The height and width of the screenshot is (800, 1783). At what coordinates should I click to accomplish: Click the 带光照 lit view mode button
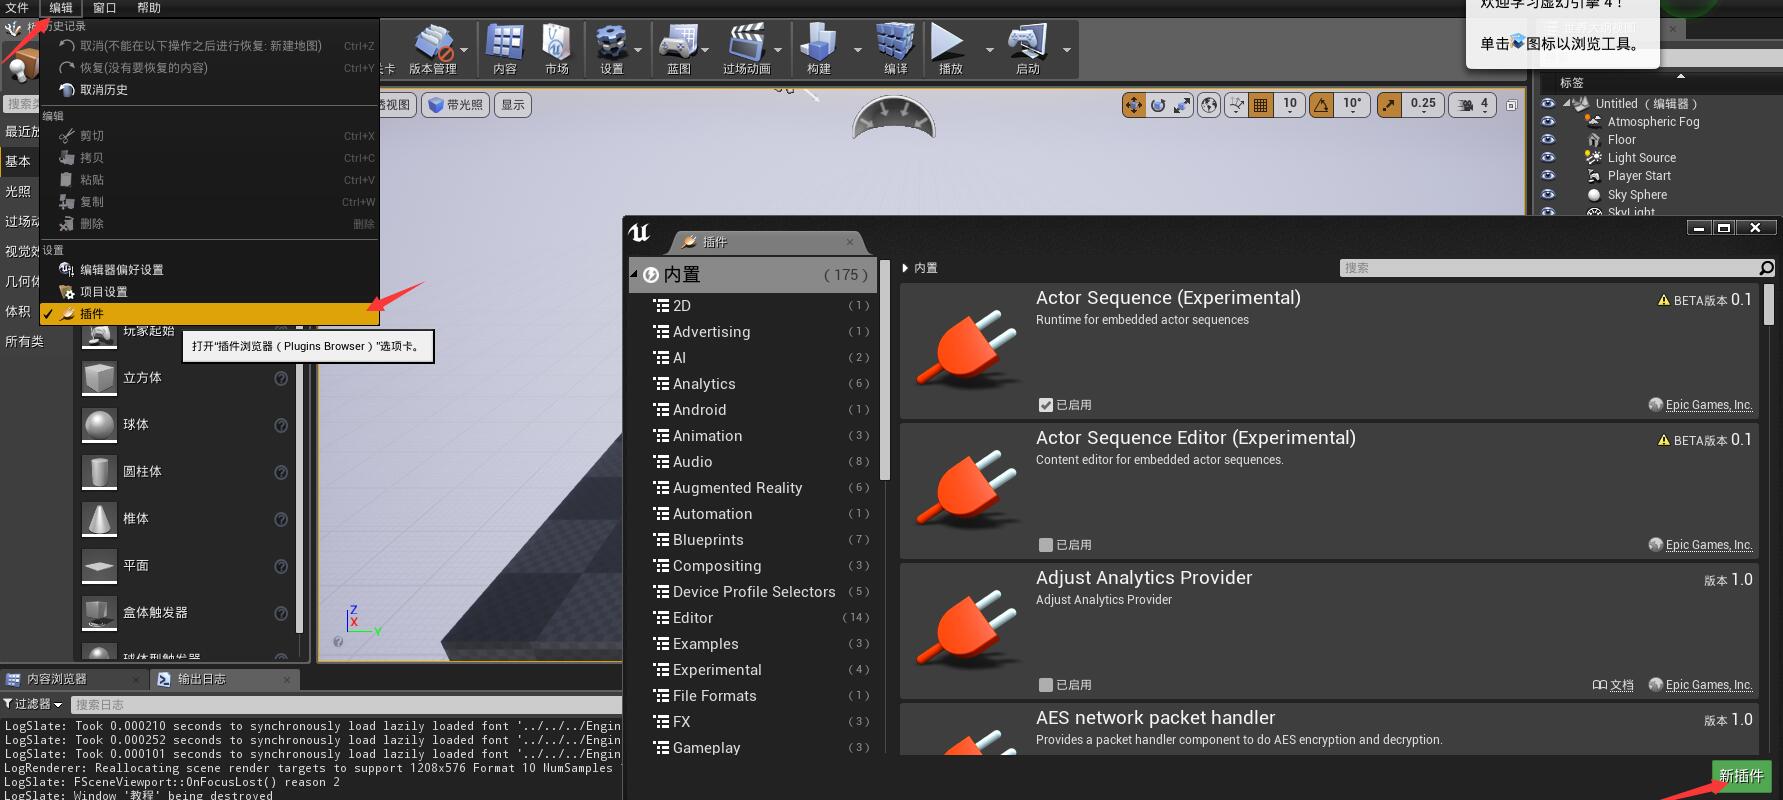(456, 105)
